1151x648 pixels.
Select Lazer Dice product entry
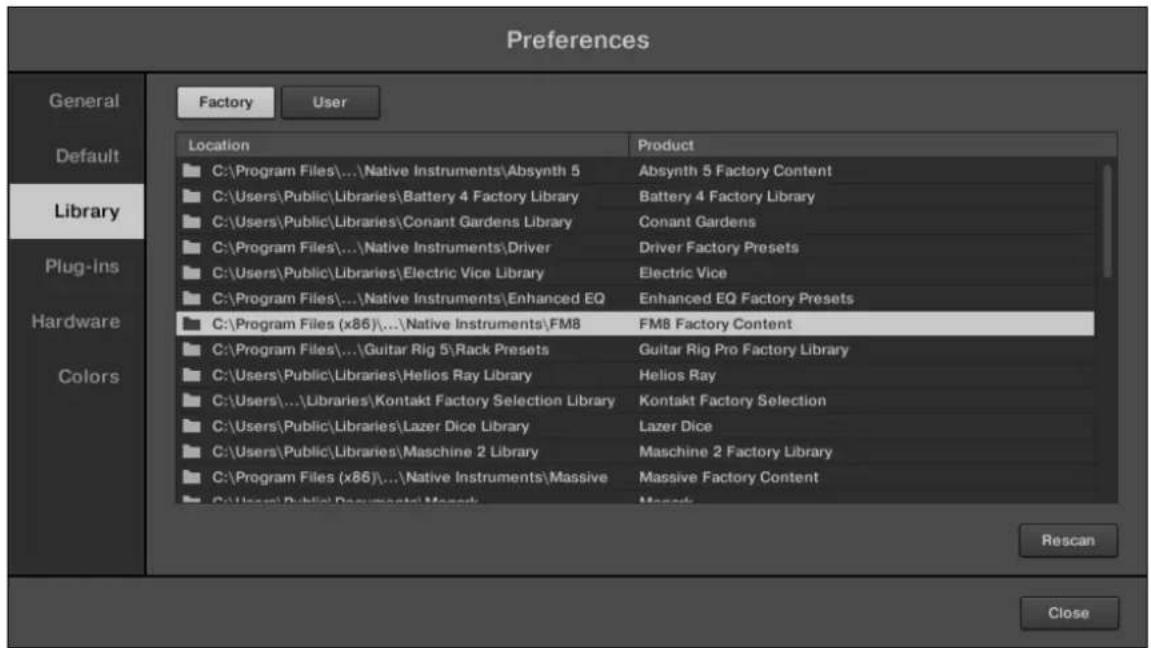tap(675, 426)
